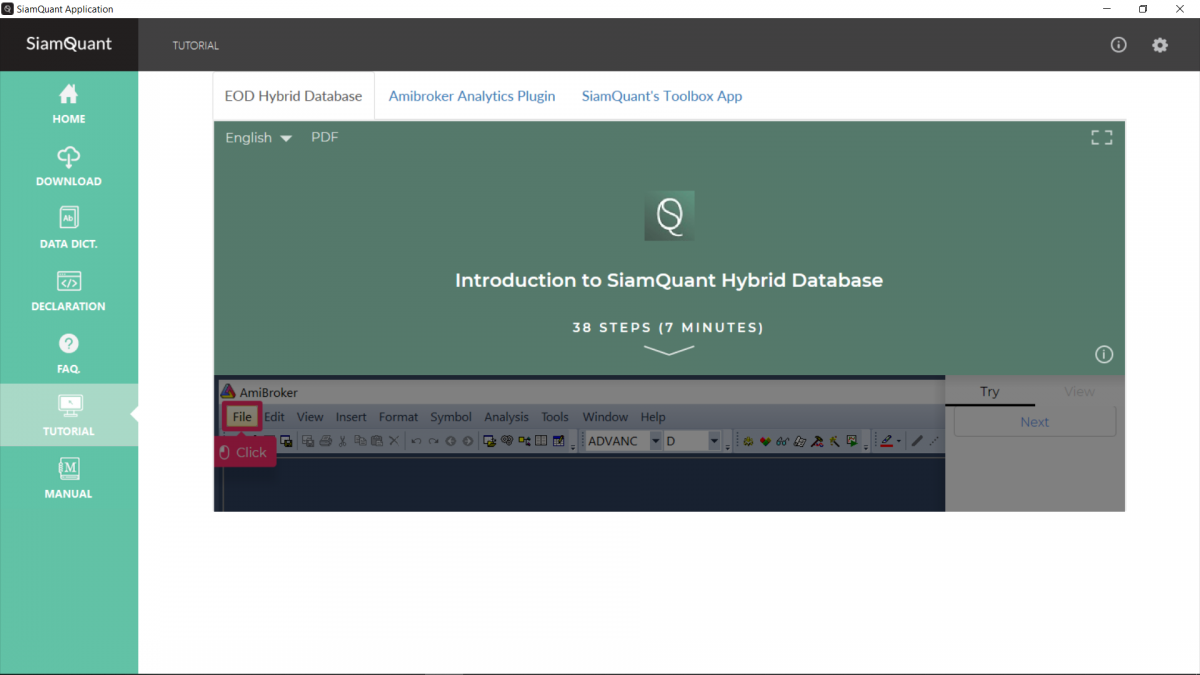The image size is (1200, 675).
Task: Open the Download cloud icon
Action: point(68,157)
